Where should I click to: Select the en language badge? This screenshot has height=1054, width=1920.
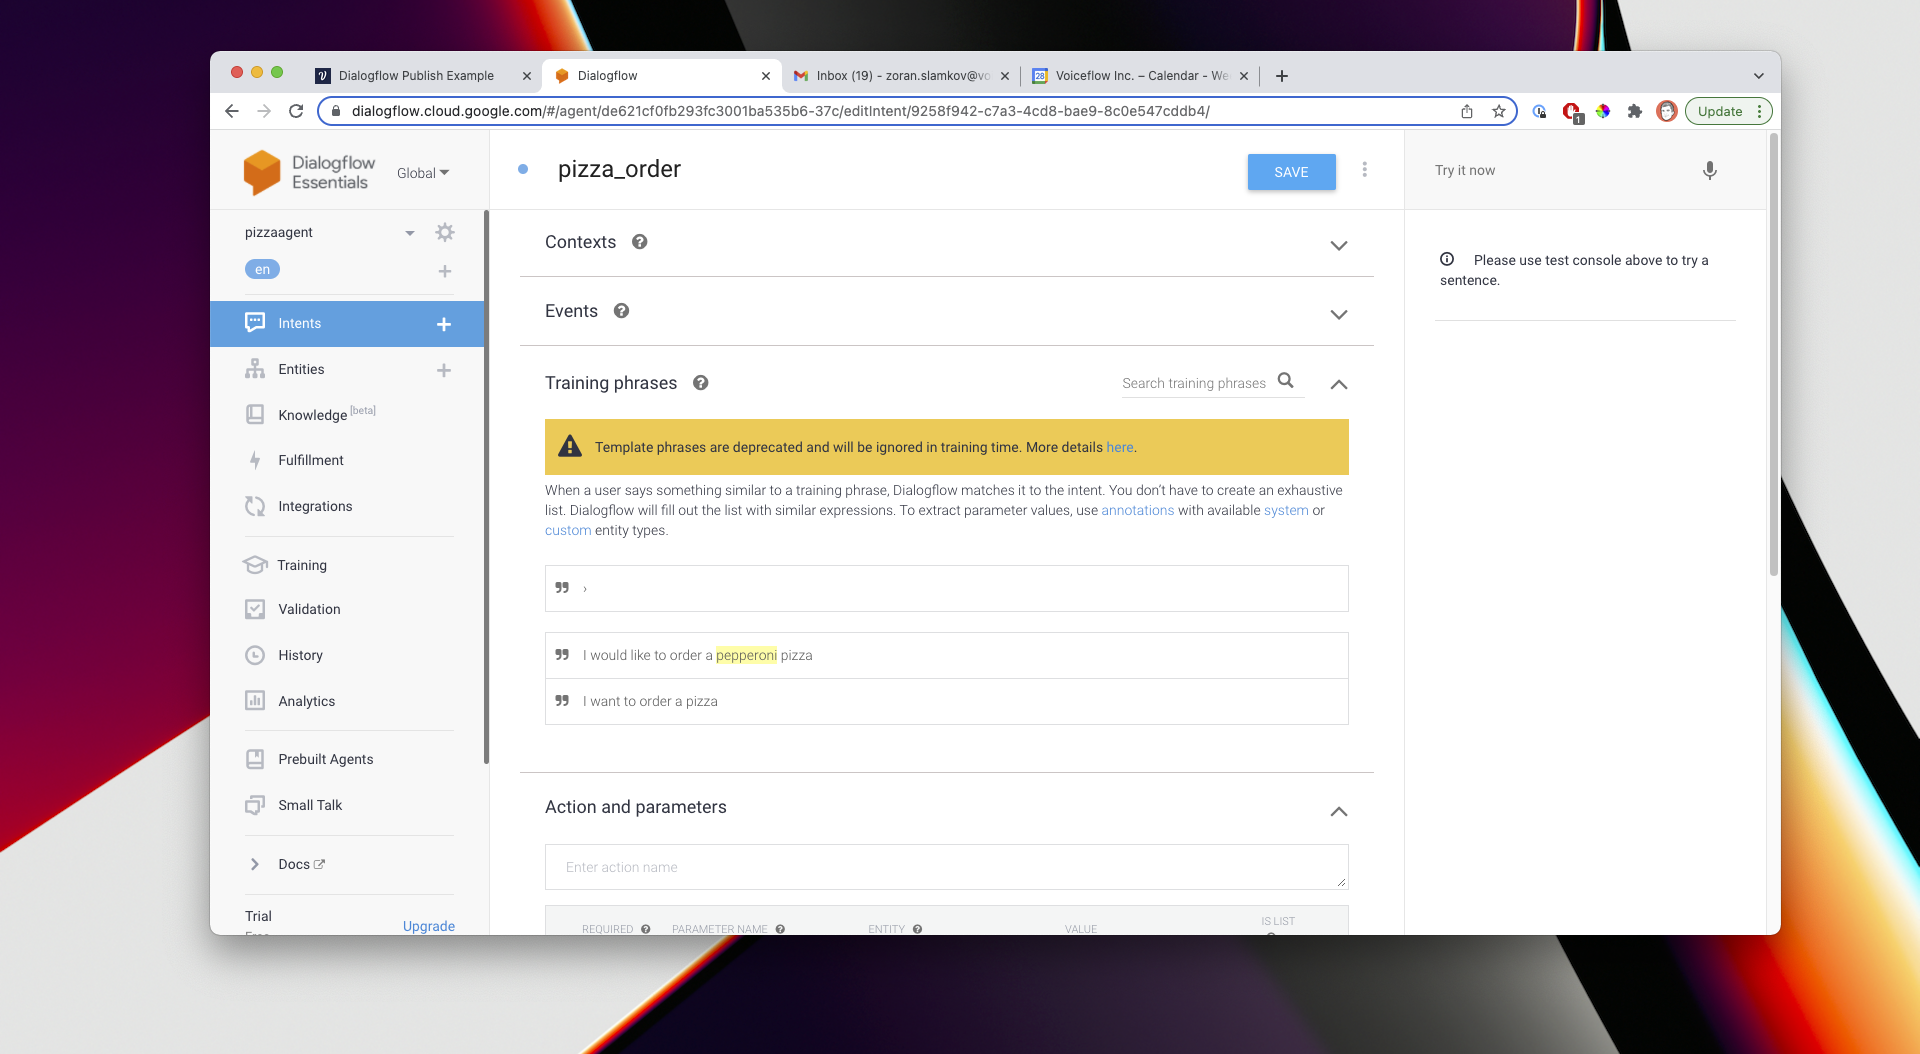pos(262,269)
